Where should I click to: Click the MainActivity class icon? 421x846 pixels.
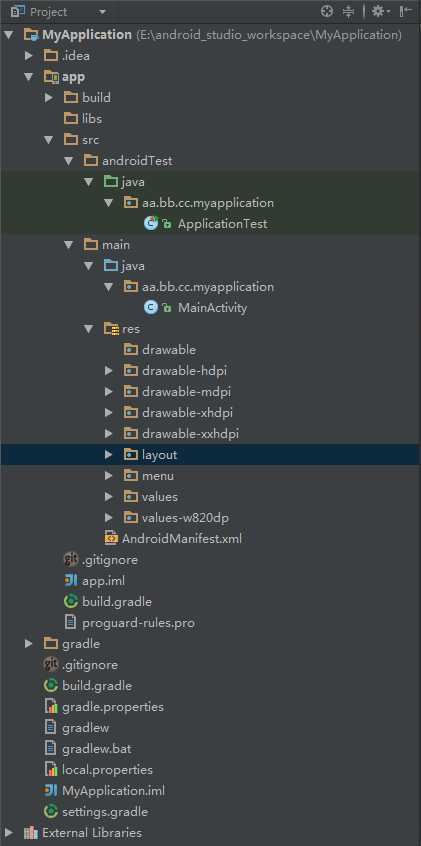[151, 308]
